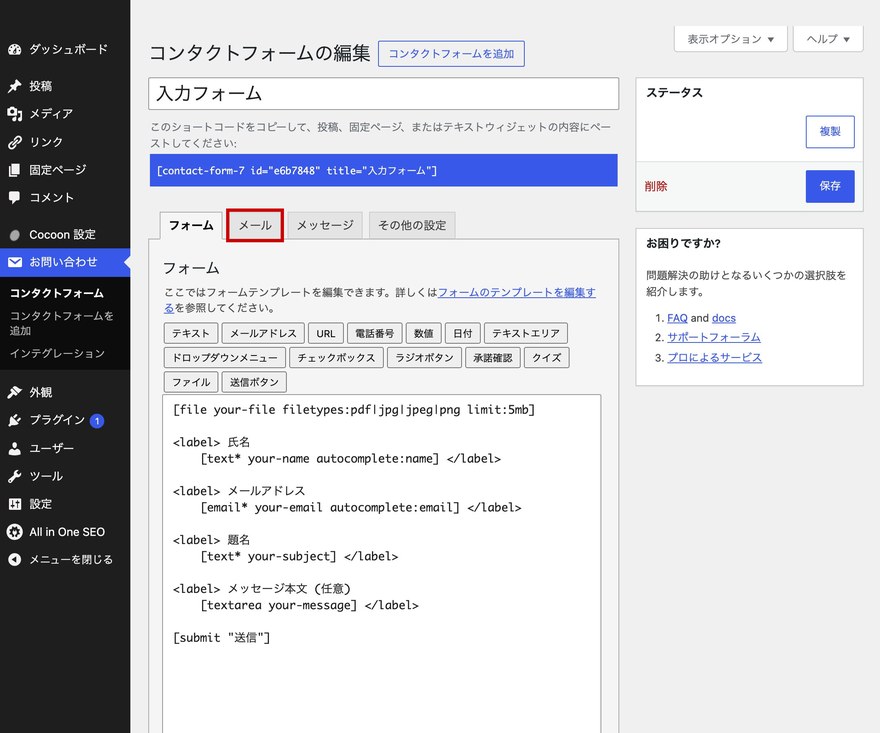This screenshot has height=733, width=880.
Task: Insert a 日付 tag
Action: (462, 333)
